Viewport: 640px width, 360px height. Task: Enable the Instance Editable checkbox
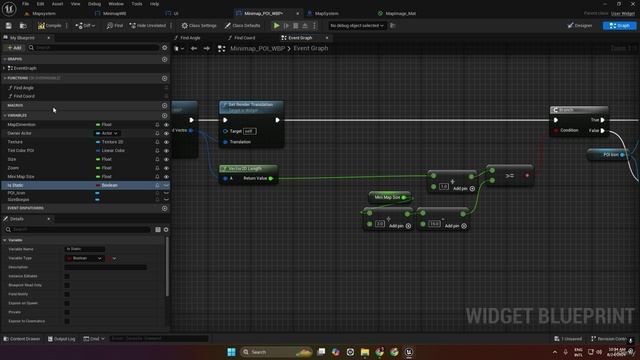click(67, 276)
